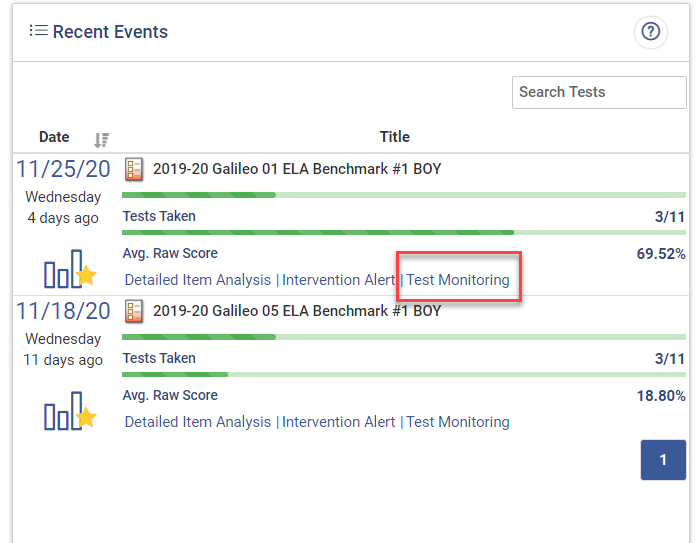Image resolution: width=696 pixels, height=543 pixels.
Task: Click the Title column header
Action: tap(394, 137)
